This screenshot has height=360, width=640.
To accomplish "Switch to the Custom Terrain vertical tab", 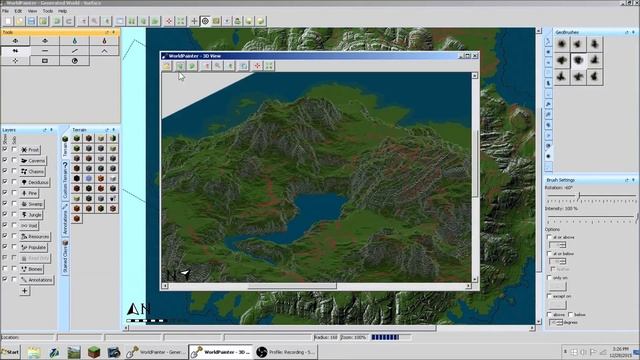I will pos(65,181).
